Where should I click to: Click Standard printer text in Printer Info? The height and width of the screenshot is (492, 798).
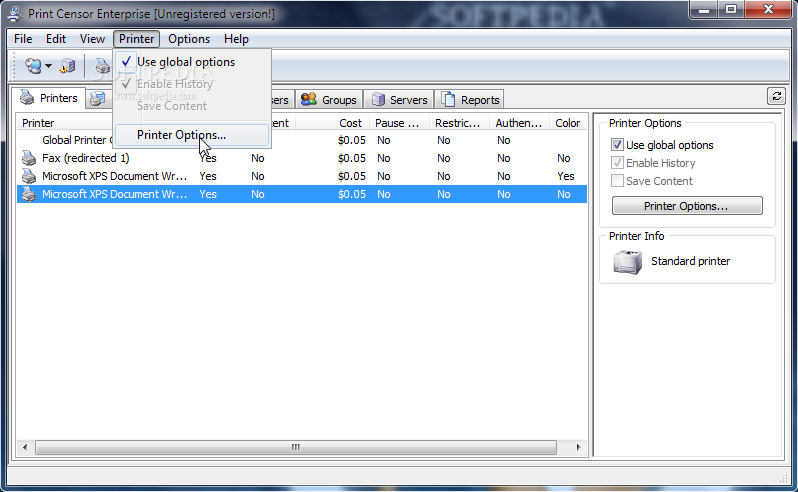point(690,261)
